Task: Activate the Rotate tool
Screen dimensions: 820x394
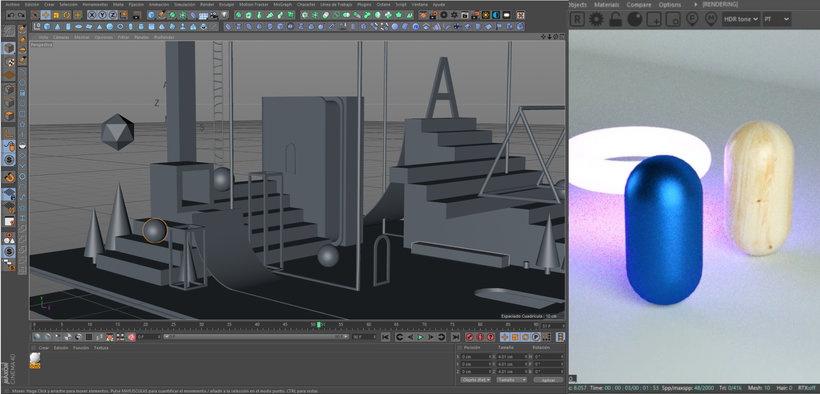Action: coord(66,15)
